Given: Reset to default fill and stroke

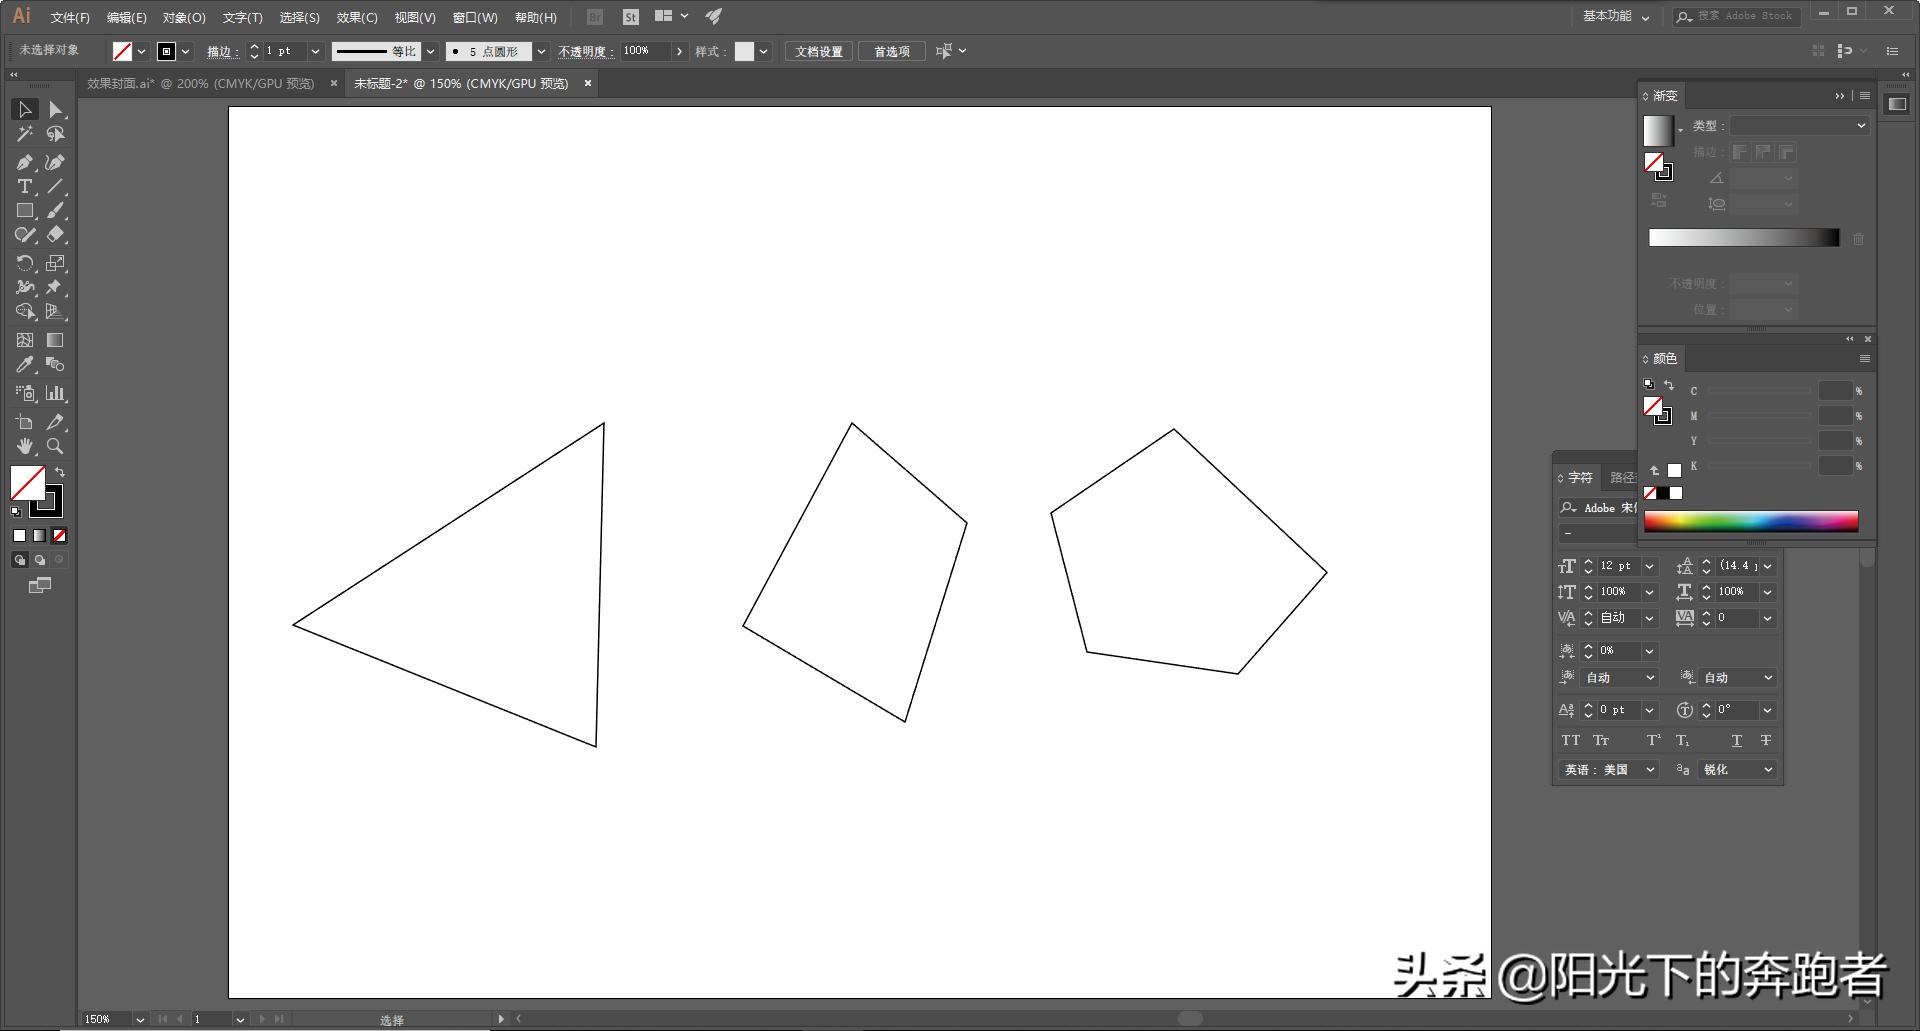Looking at the screenshot, I should point(15,511).
